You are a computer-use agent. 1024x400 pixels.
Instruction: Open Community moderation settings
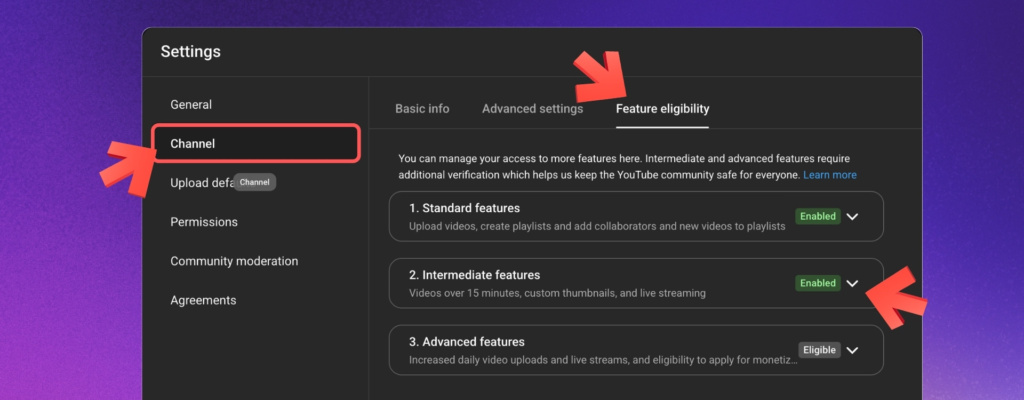[x=234, y=261]
